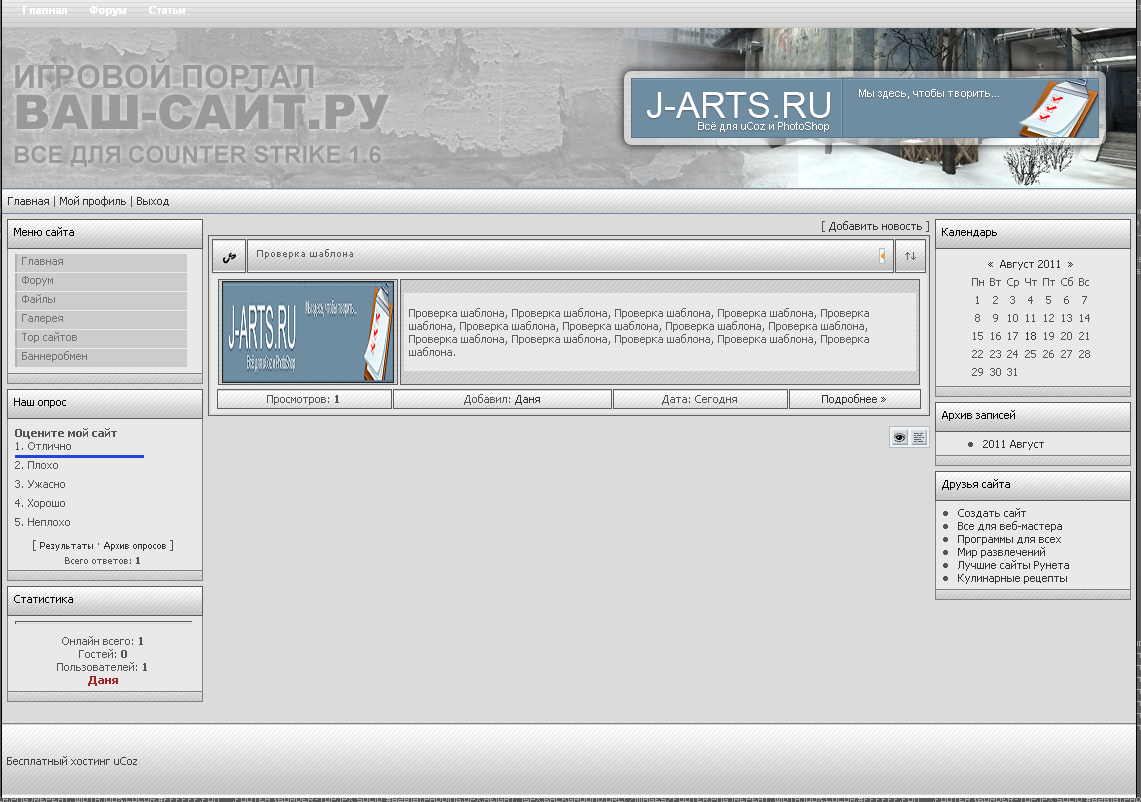The image size is (1141, 802).
Task: Click the Добавить новость link
Action: [x=875, y=227]
